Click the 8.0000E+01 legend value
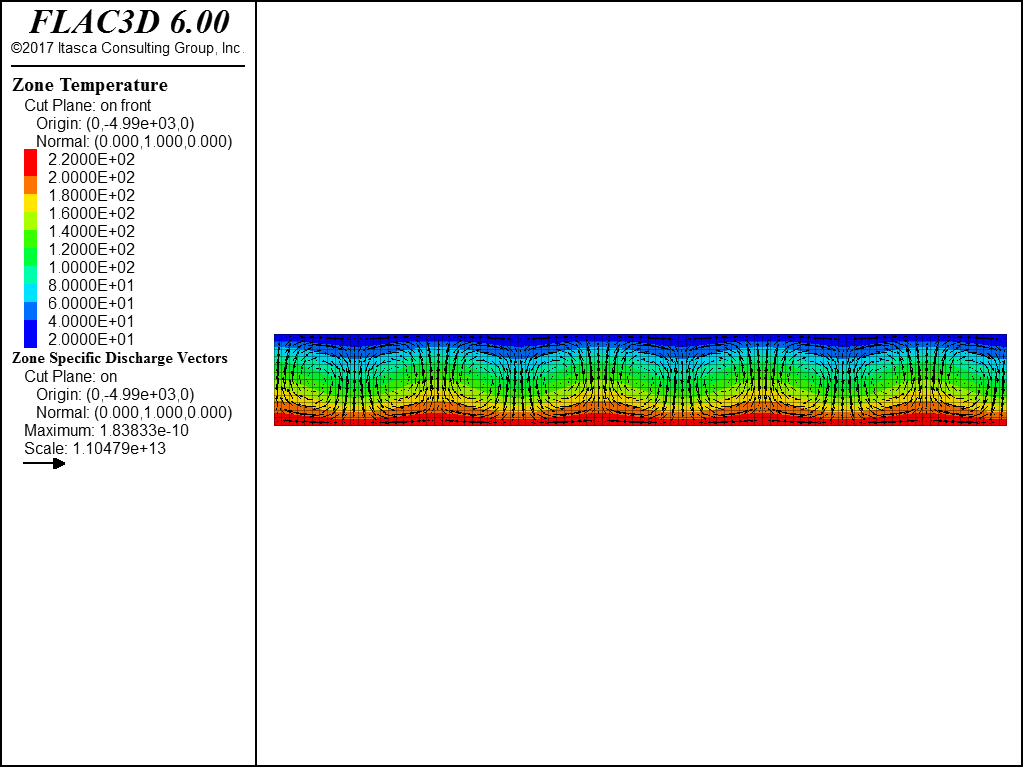Screen dimensions: 1024x768 click(91, 285)
